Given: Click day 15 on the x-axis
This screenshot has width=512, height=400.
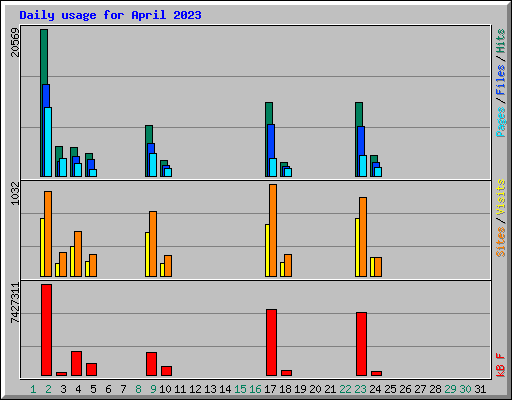Looking at the screenshot, I should tap(240, 389).
